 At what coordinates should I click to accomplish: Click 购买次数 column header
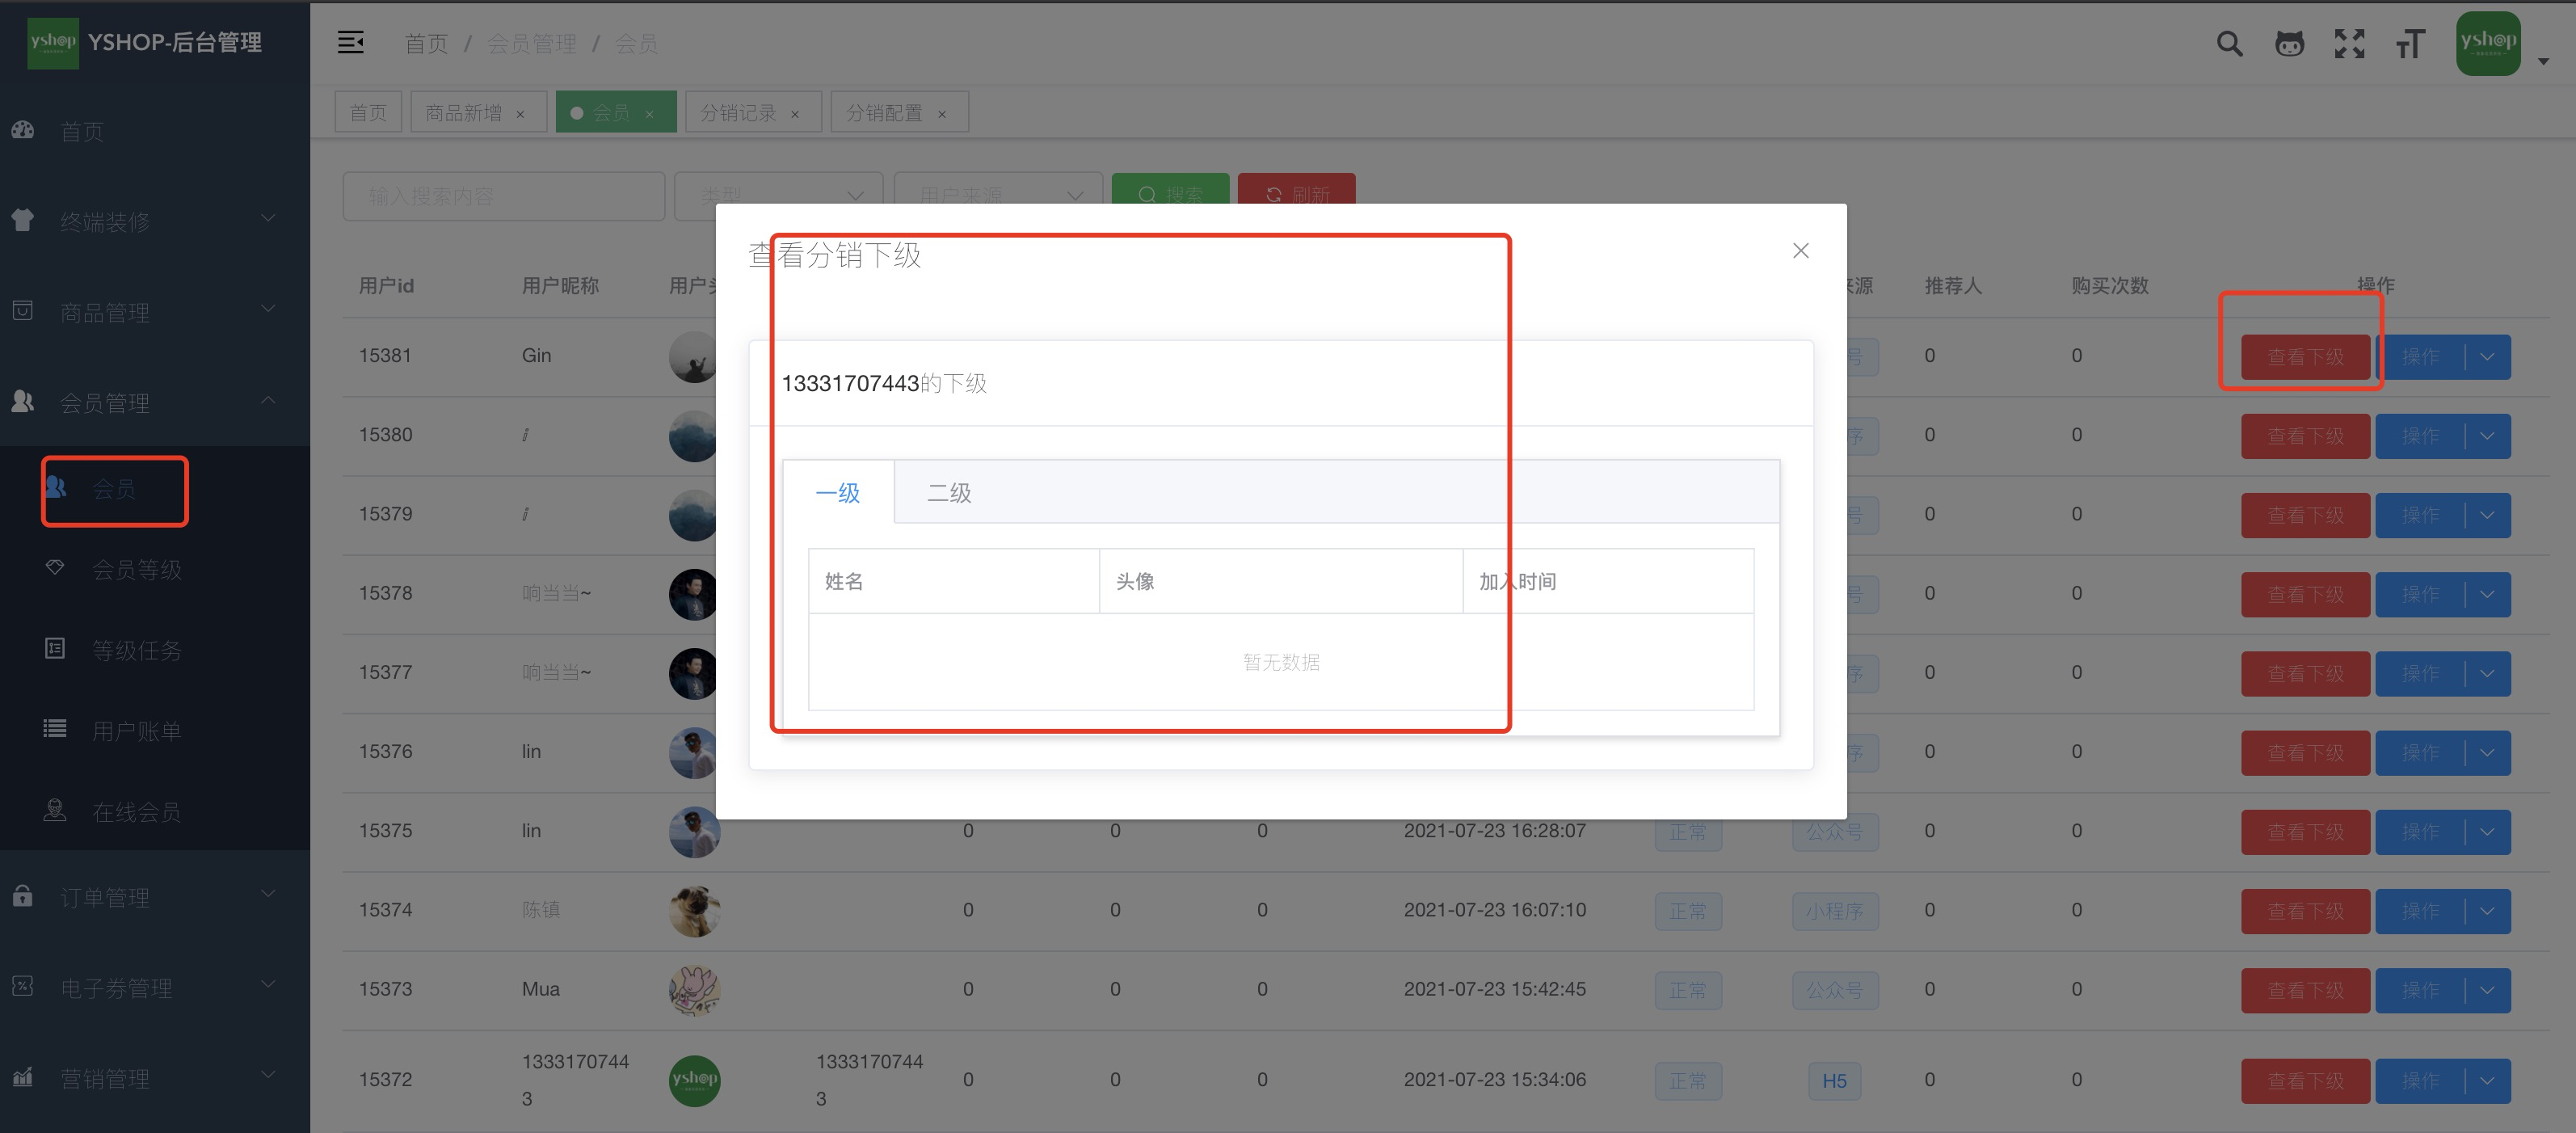[2110, 286]
